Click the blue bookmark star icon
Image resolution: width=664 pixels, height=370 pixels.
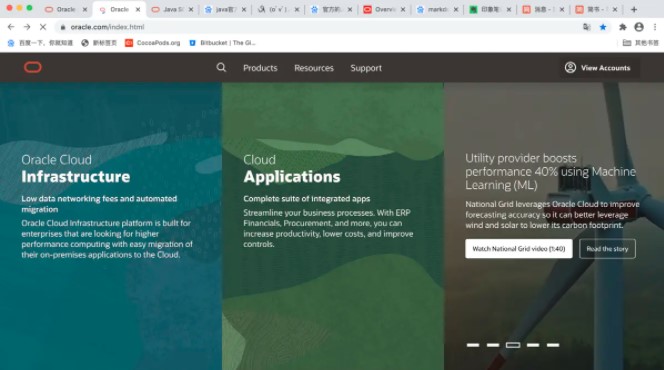pos(603,27)
